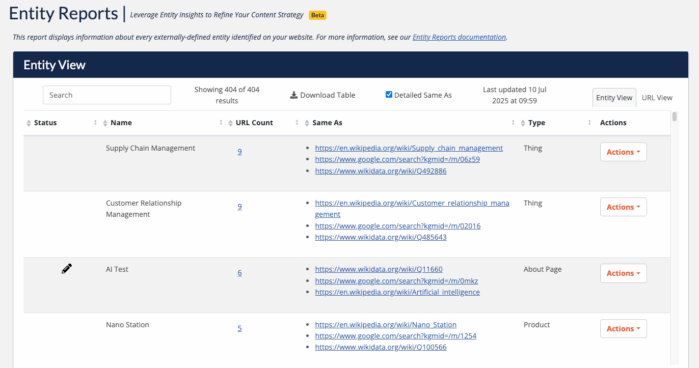
Task: Click the table's vertical scrollbar thumb
Action: 674,116
